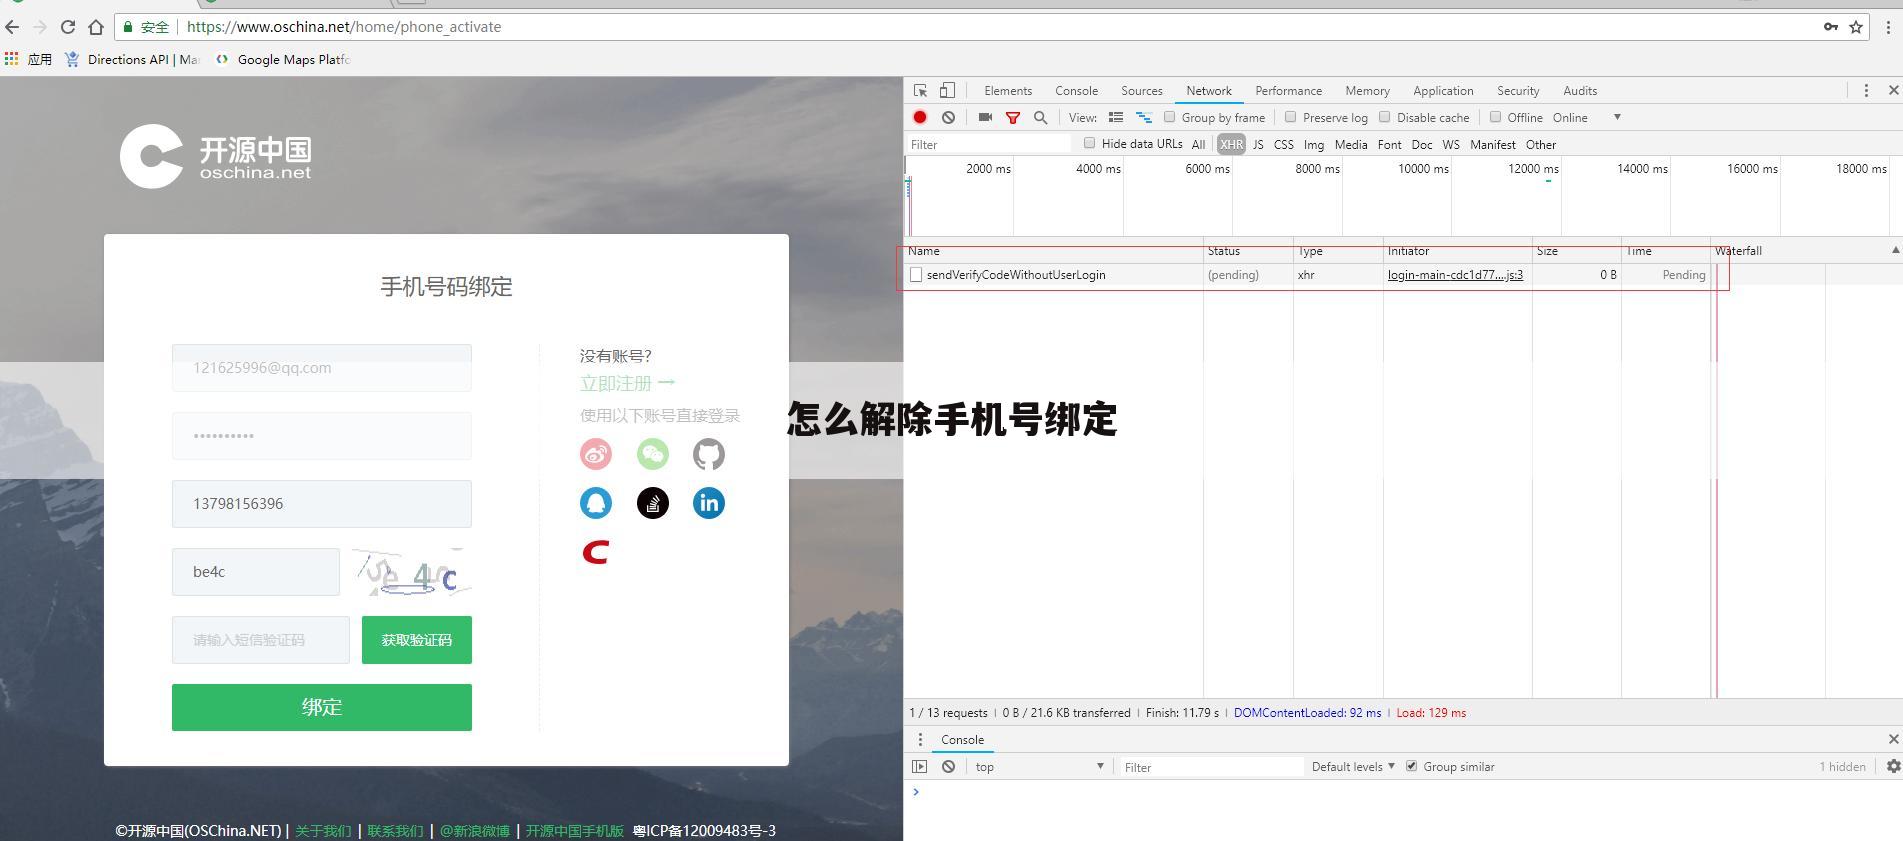Log in with WeChat icon

[652, 454]
